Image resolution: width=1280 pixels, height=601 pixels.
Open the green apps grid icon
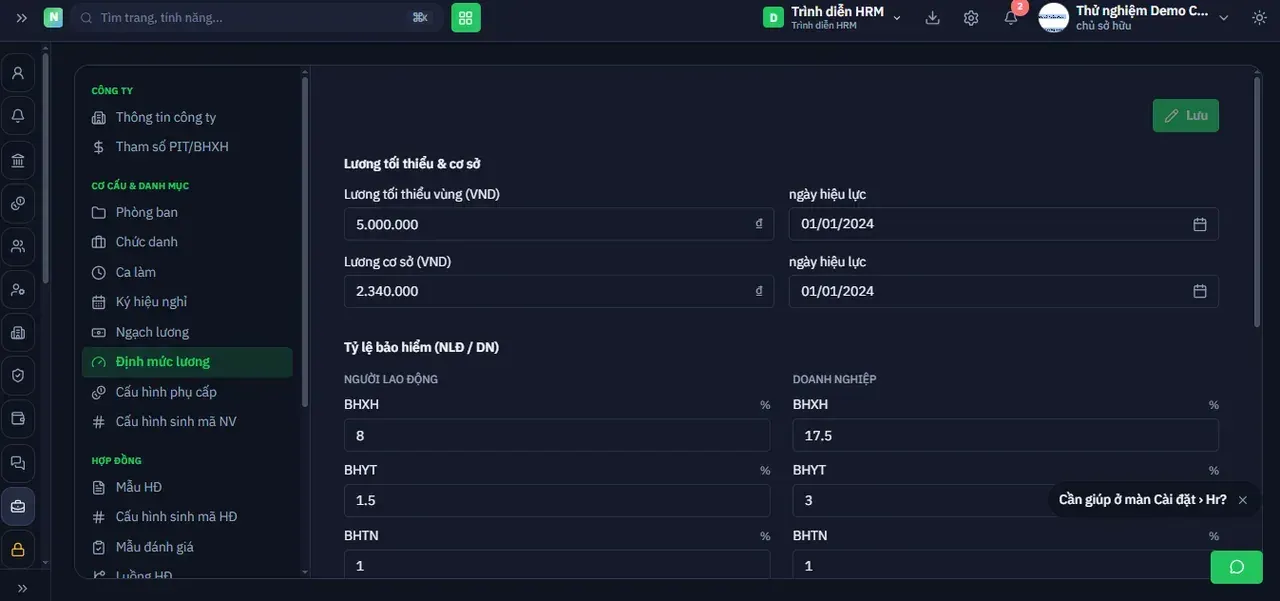tap(466, 18)
